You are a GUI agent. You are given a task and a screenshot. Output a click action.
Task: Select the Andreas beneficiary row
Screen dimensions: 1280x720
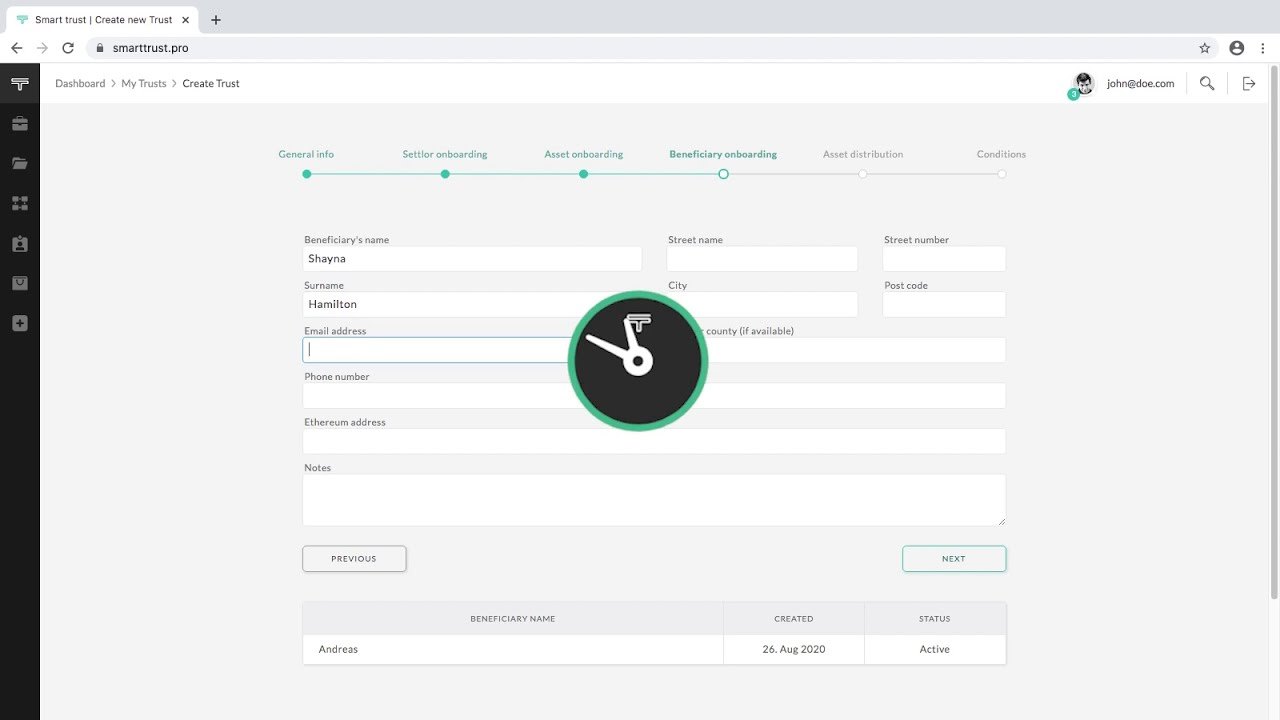click(x=654, y=649)
